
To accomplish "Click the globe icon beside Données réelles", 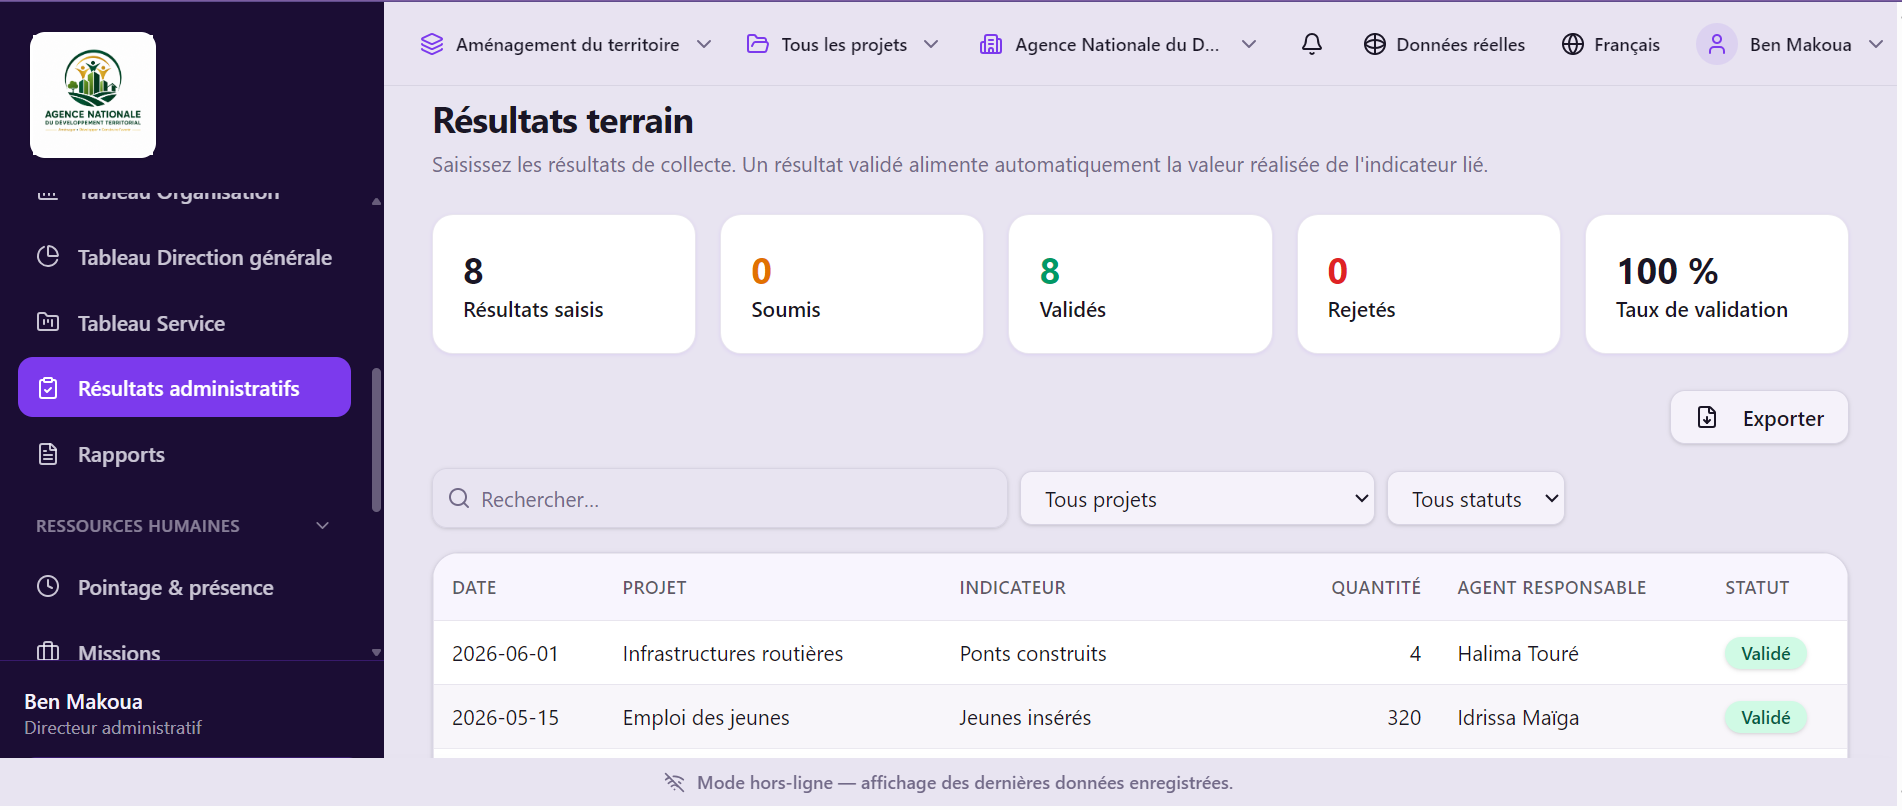I will (1375, 44).
